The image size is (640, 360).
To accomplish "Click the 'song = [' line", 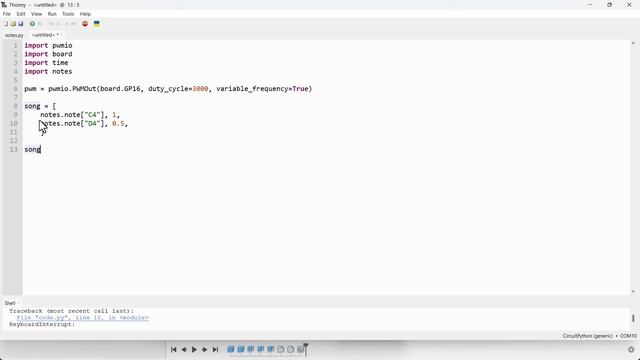I will coord(40,106).
